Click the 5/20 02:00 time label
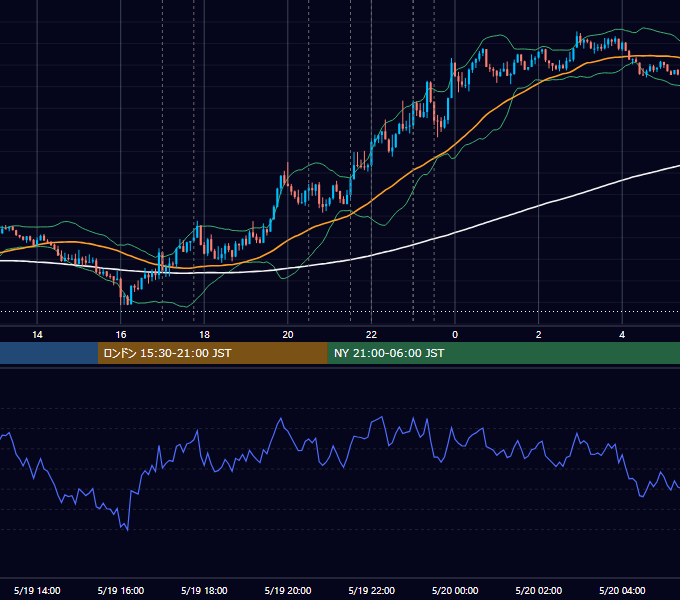This screenshot has width=680, height=600. pyautogui.click(x=539, y=590)
